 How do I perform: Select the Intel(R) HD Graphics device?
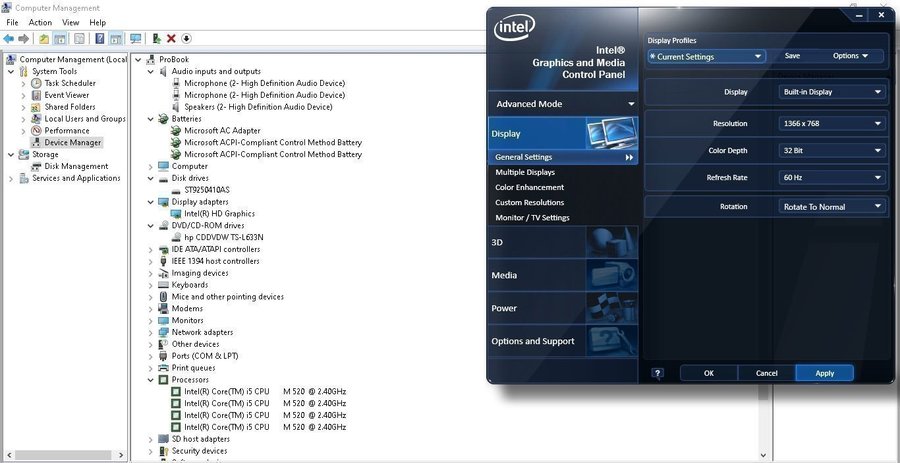click(x=219, y=213)
